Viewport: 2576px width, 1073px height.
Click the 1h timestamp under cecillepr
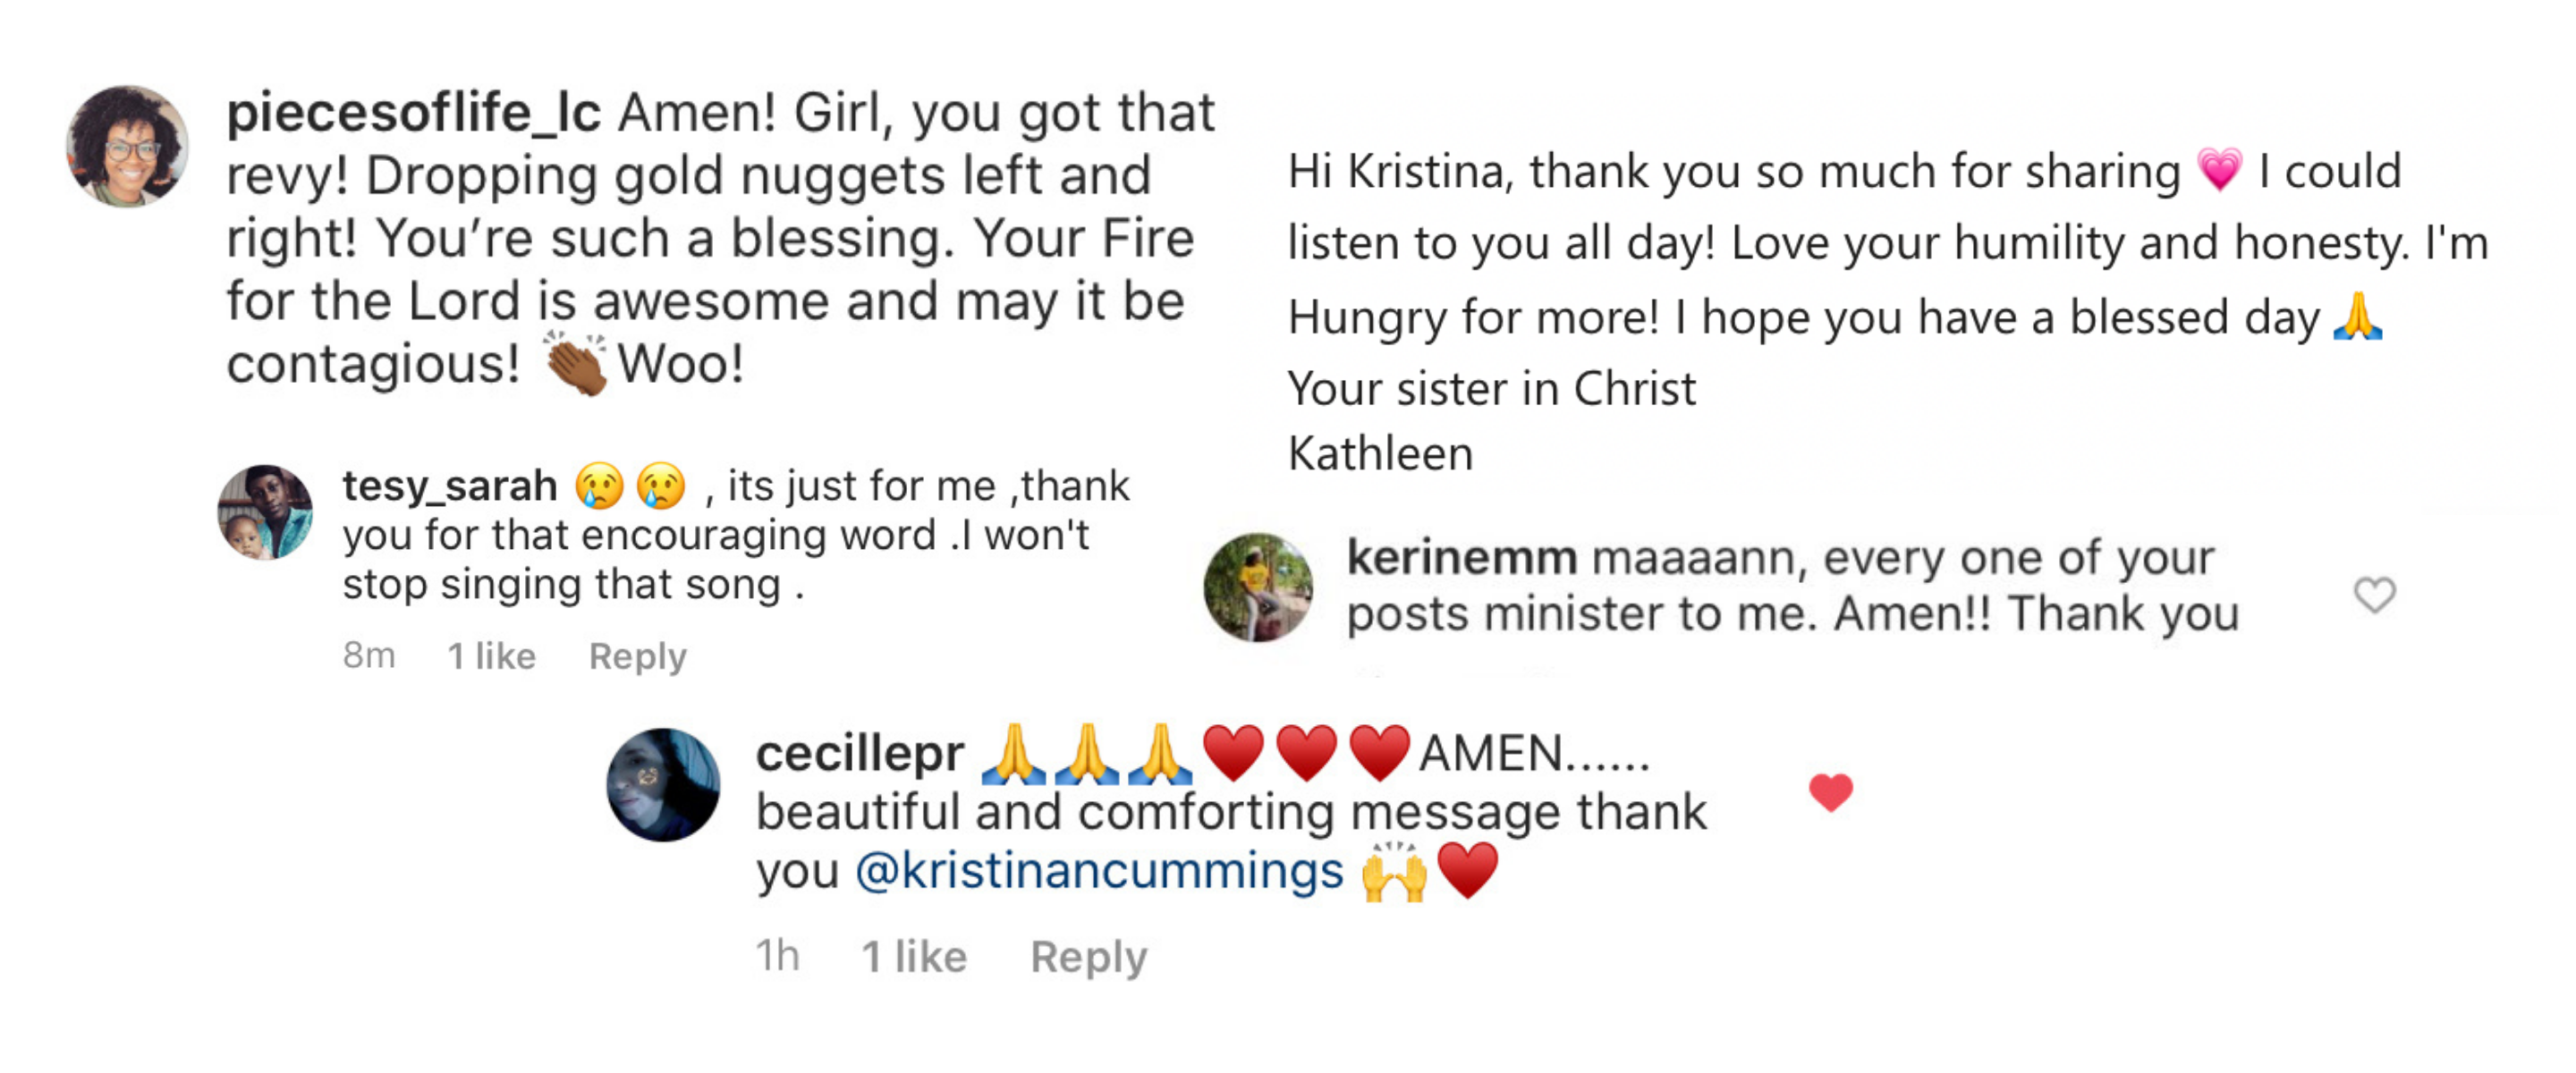click(x=777, y=957)
